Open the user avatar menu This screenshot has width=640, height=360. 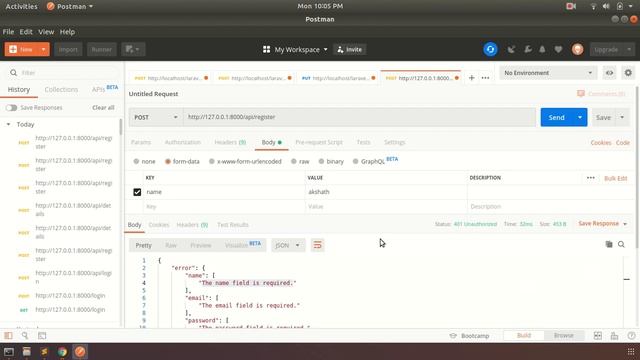[x=577, y=49]
